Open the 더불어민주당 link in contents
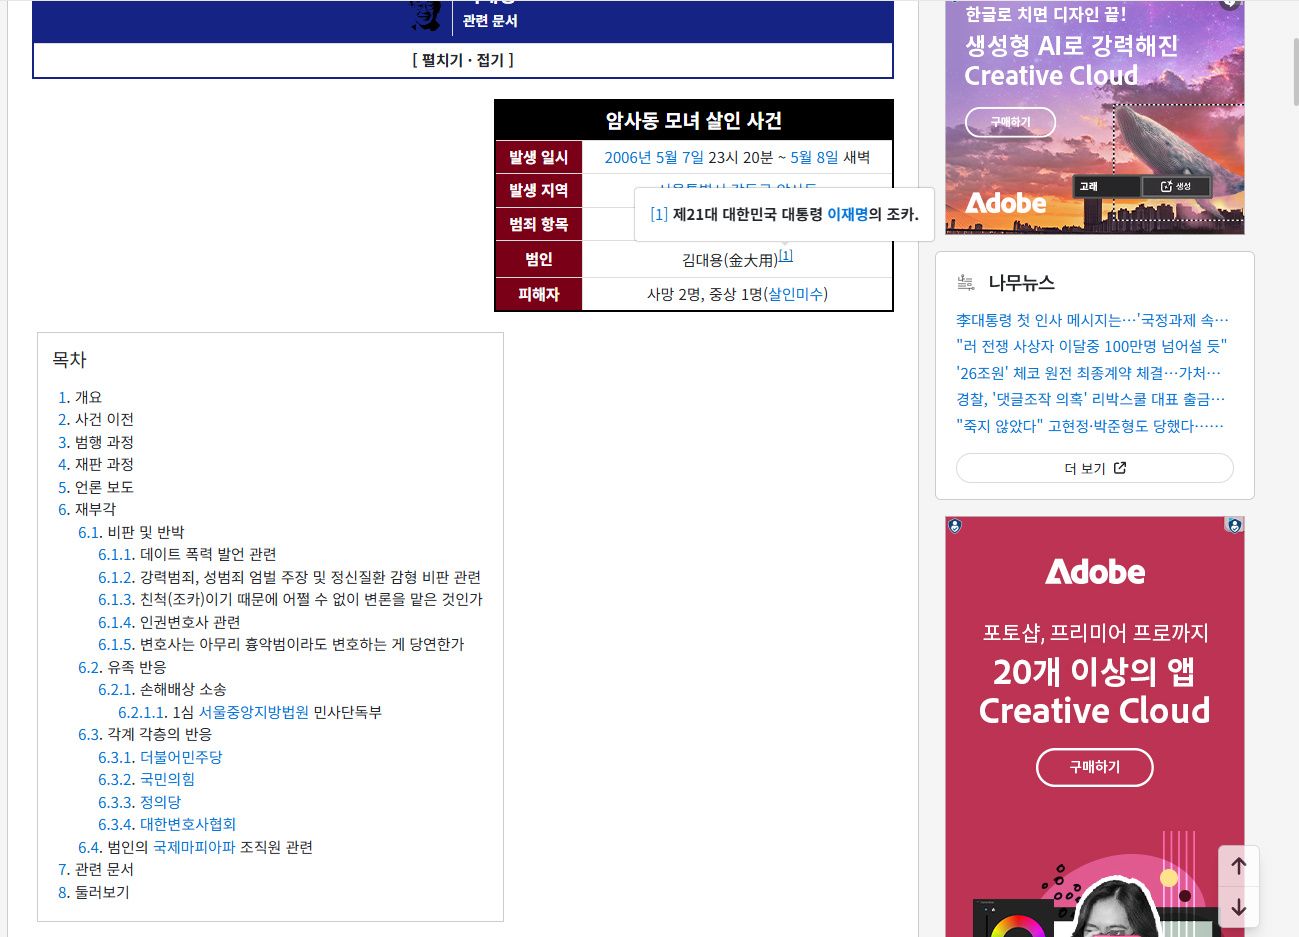 tap(181, 757)
